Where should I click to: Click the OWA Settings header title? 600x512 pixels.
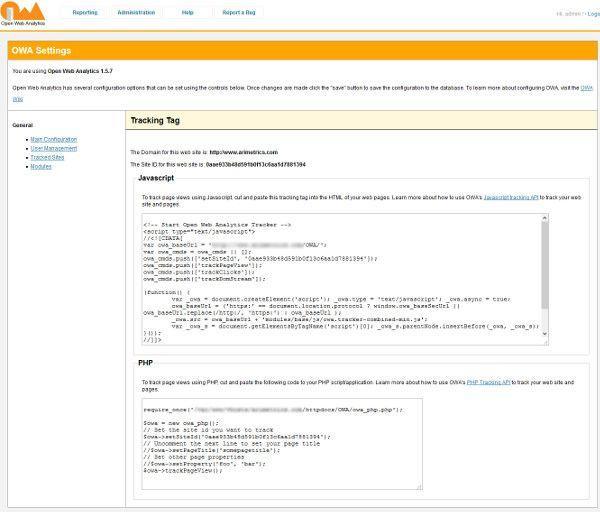41,51
